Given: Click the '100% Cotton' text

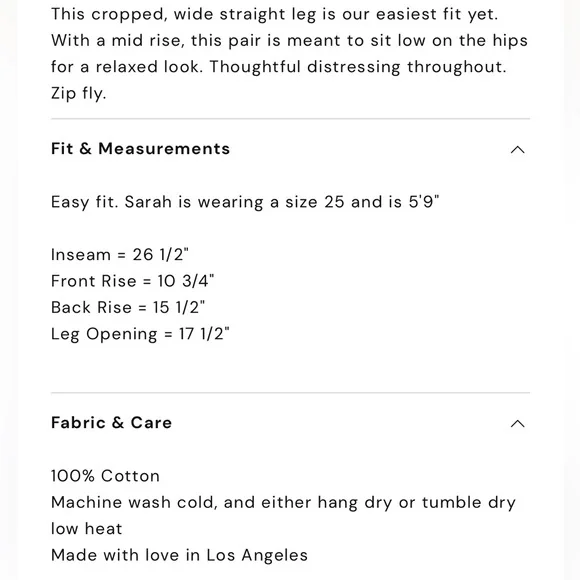Looking at the screenshot, I should pos(105,476).
